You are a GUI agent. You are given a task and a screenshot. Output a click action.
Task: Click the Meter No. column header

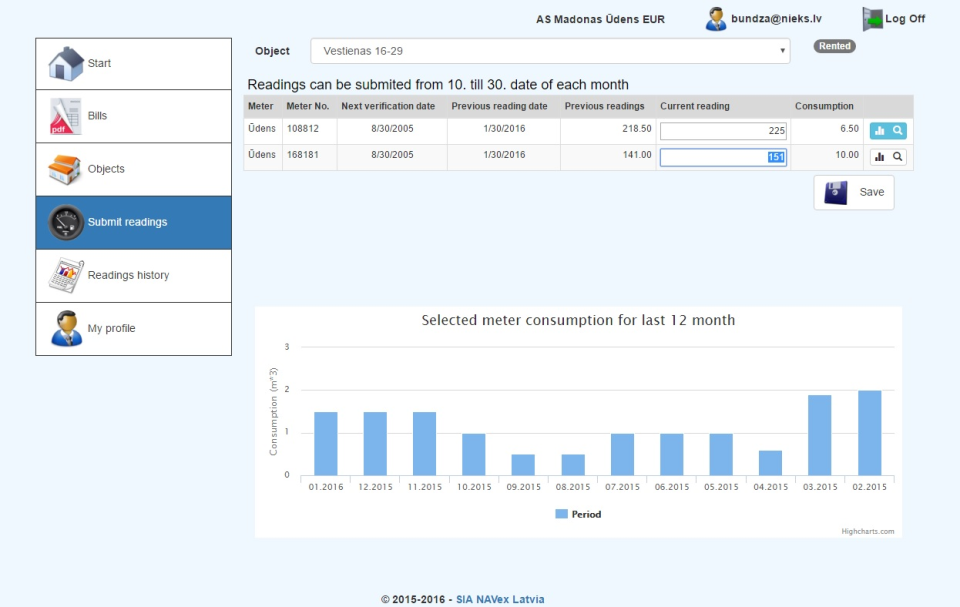(x=308, y=106)
